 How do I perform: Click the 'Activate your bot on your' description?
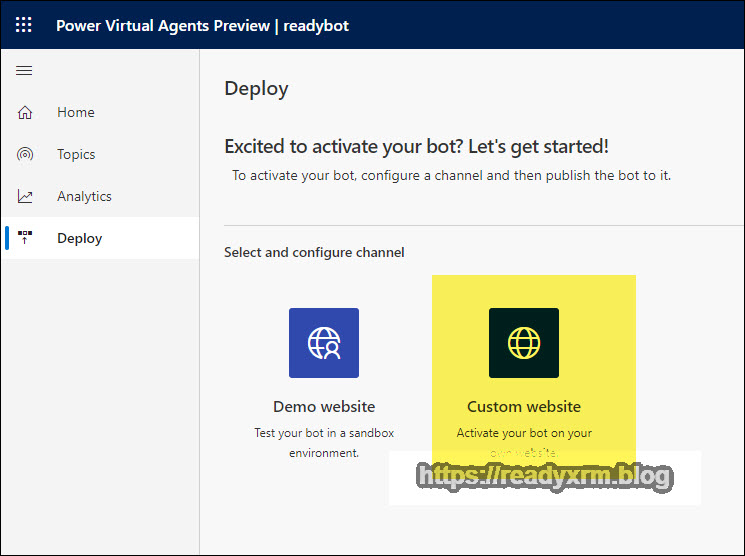[x=524, y=433]
